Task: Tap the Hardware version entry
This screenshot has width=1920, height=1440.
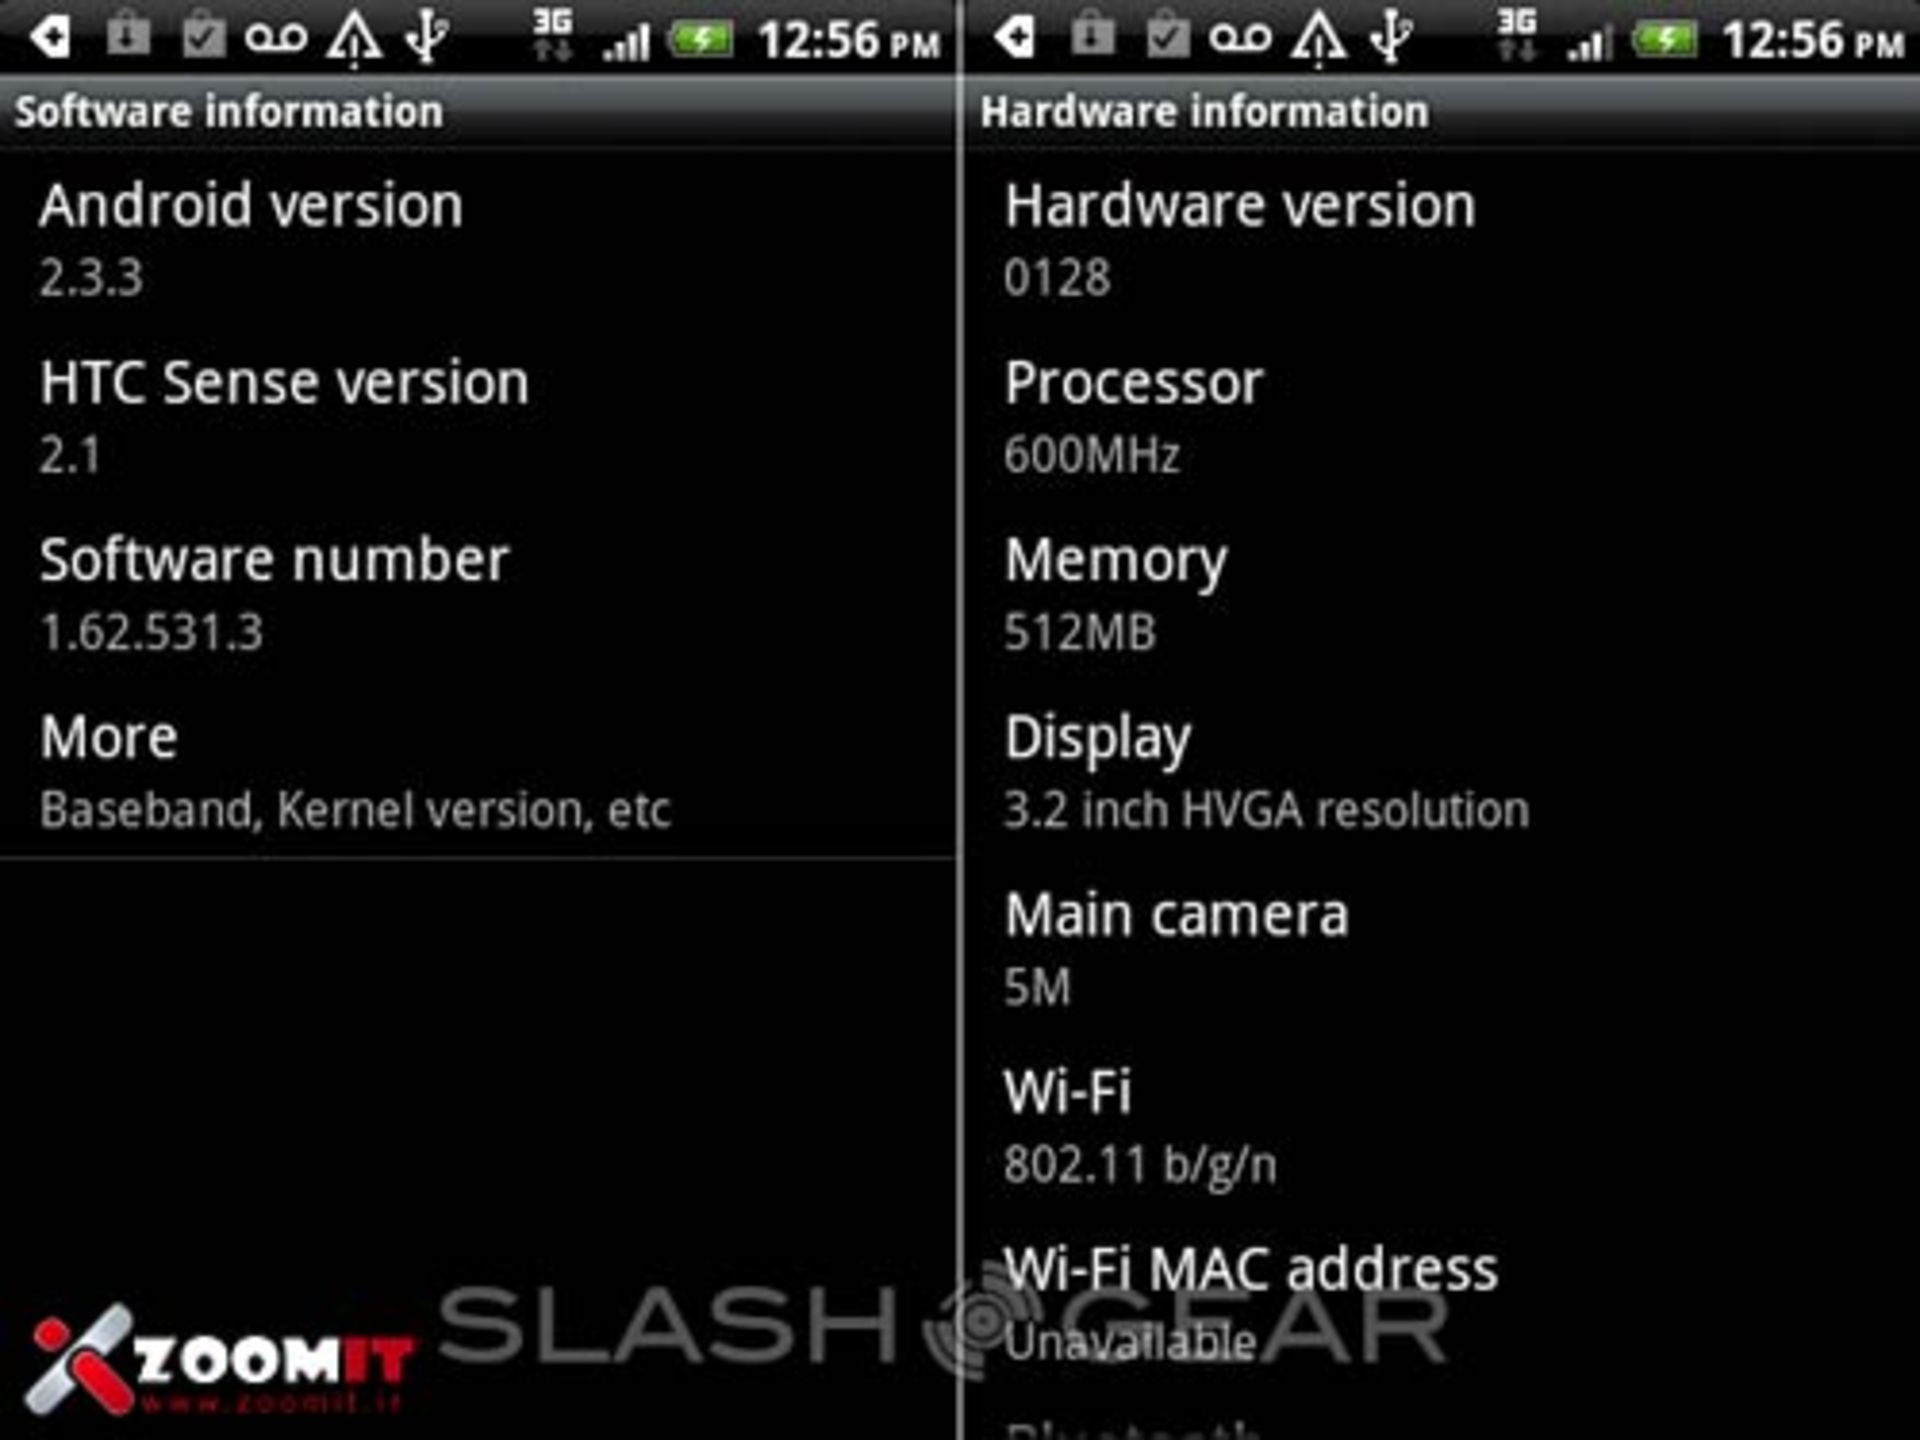Action: [x=1442, y=239]
